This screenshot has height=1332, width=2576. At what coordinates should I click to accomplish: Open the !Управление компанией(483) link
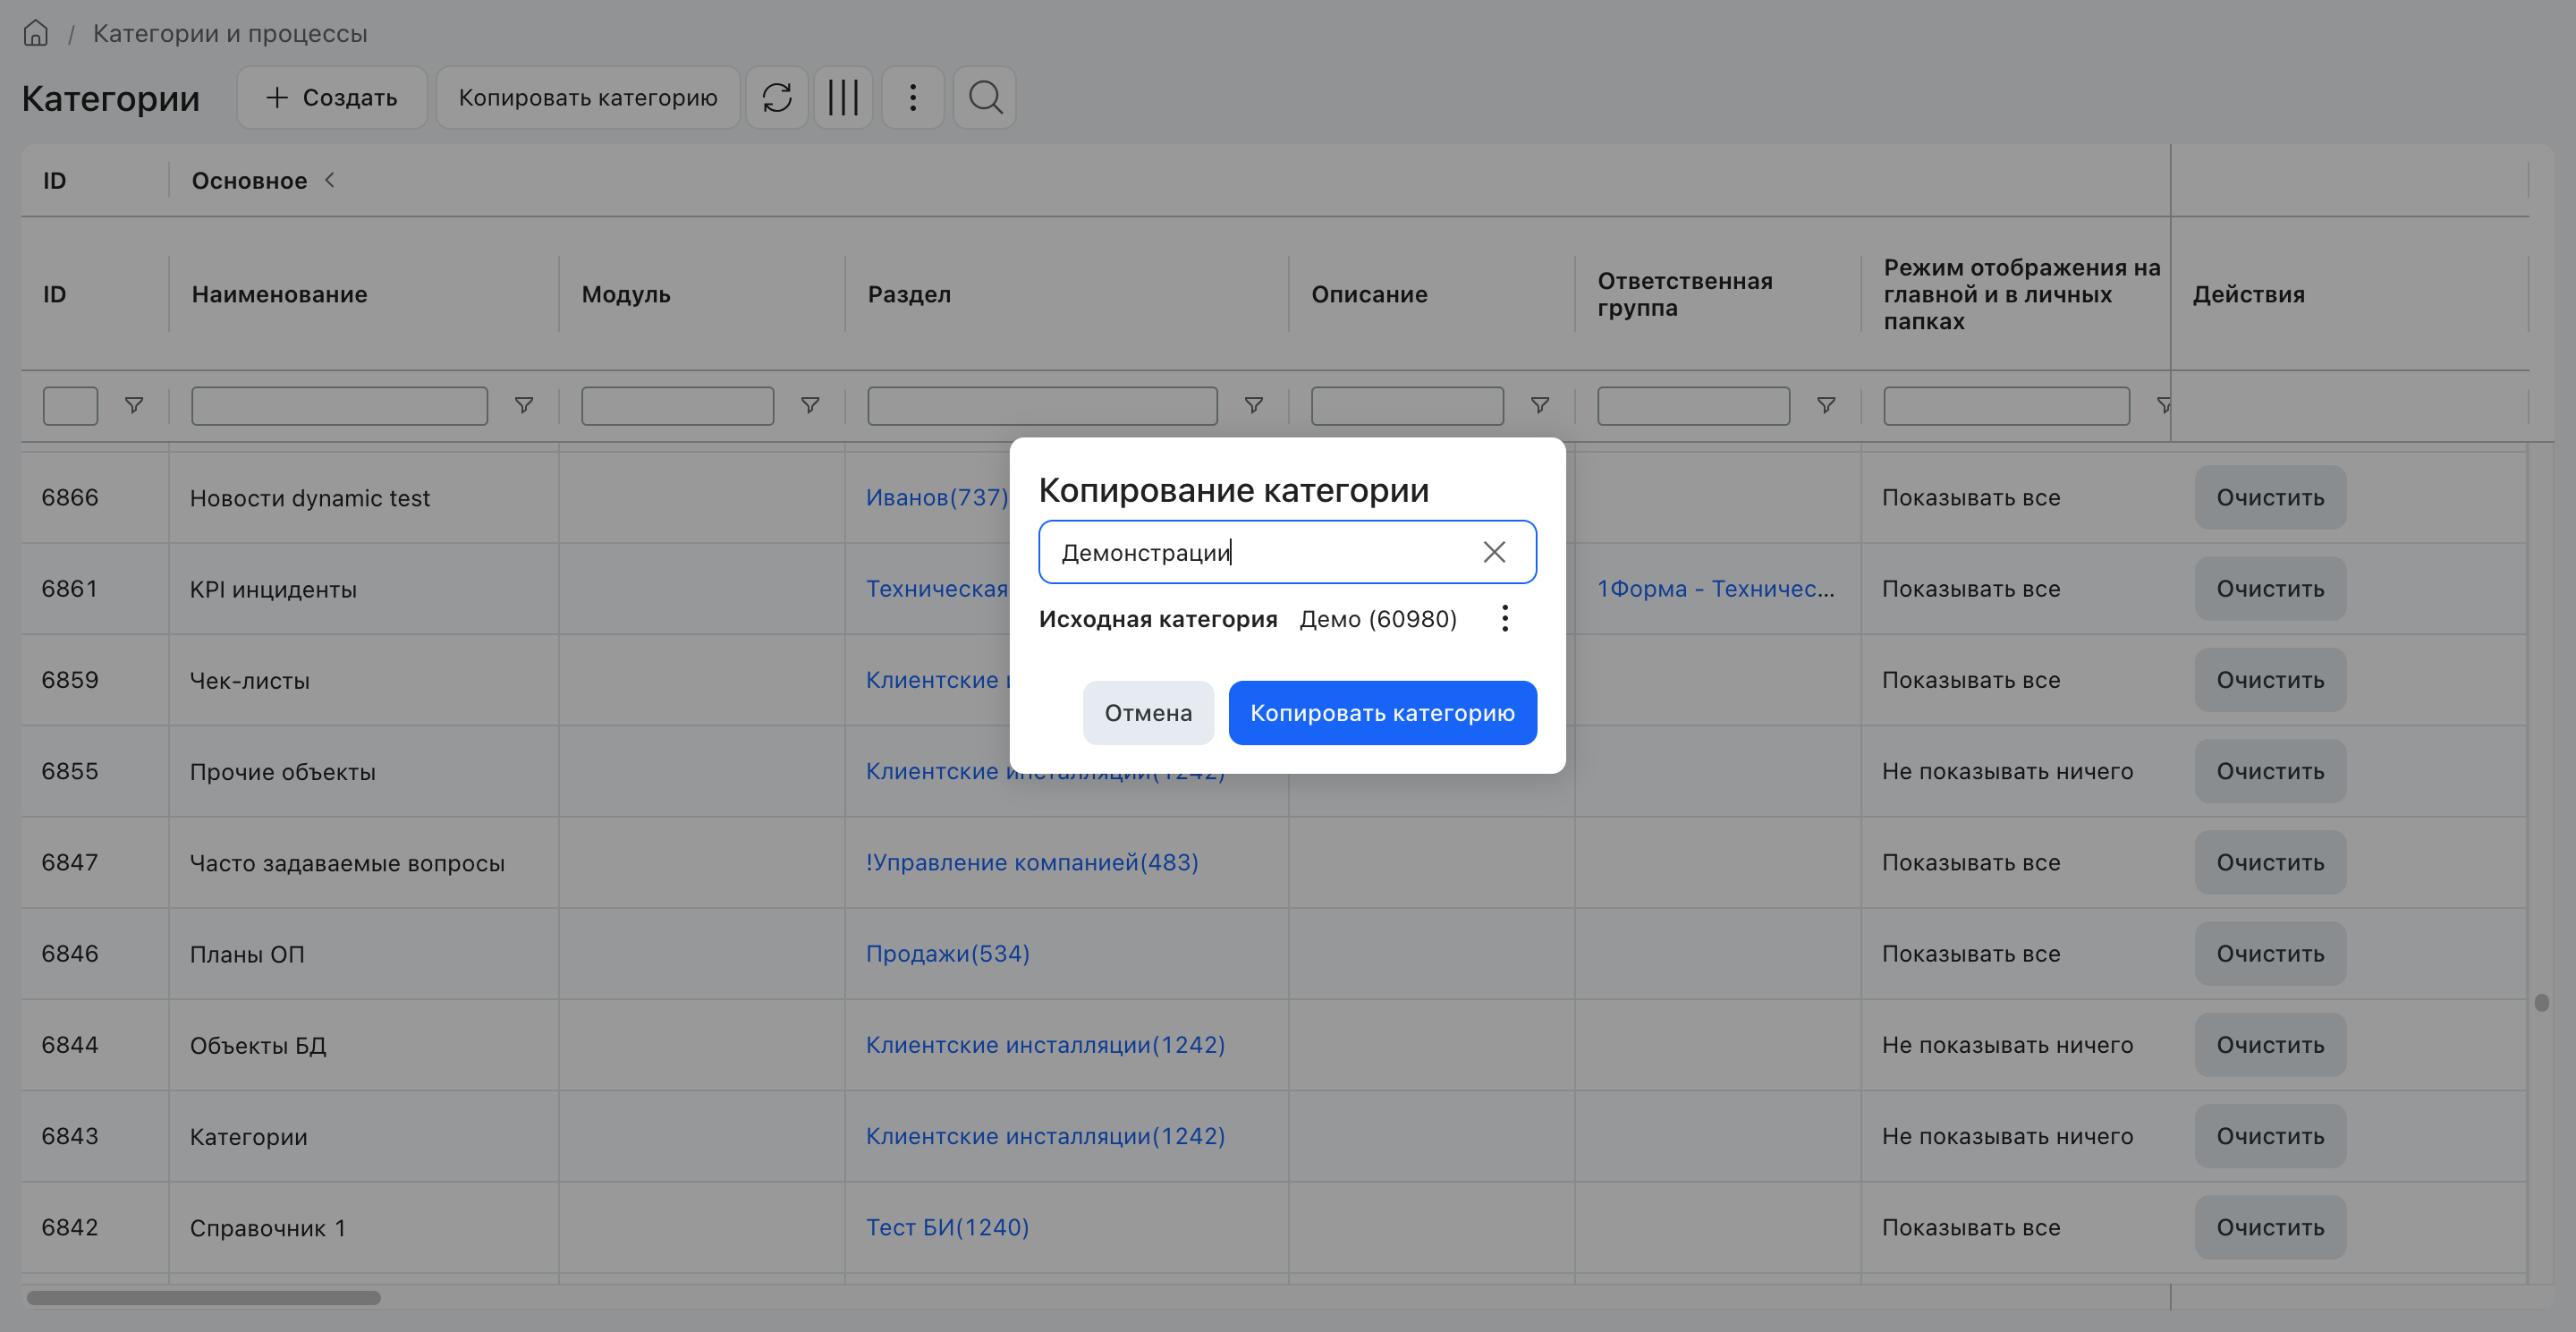click(x=1032, y=862)
